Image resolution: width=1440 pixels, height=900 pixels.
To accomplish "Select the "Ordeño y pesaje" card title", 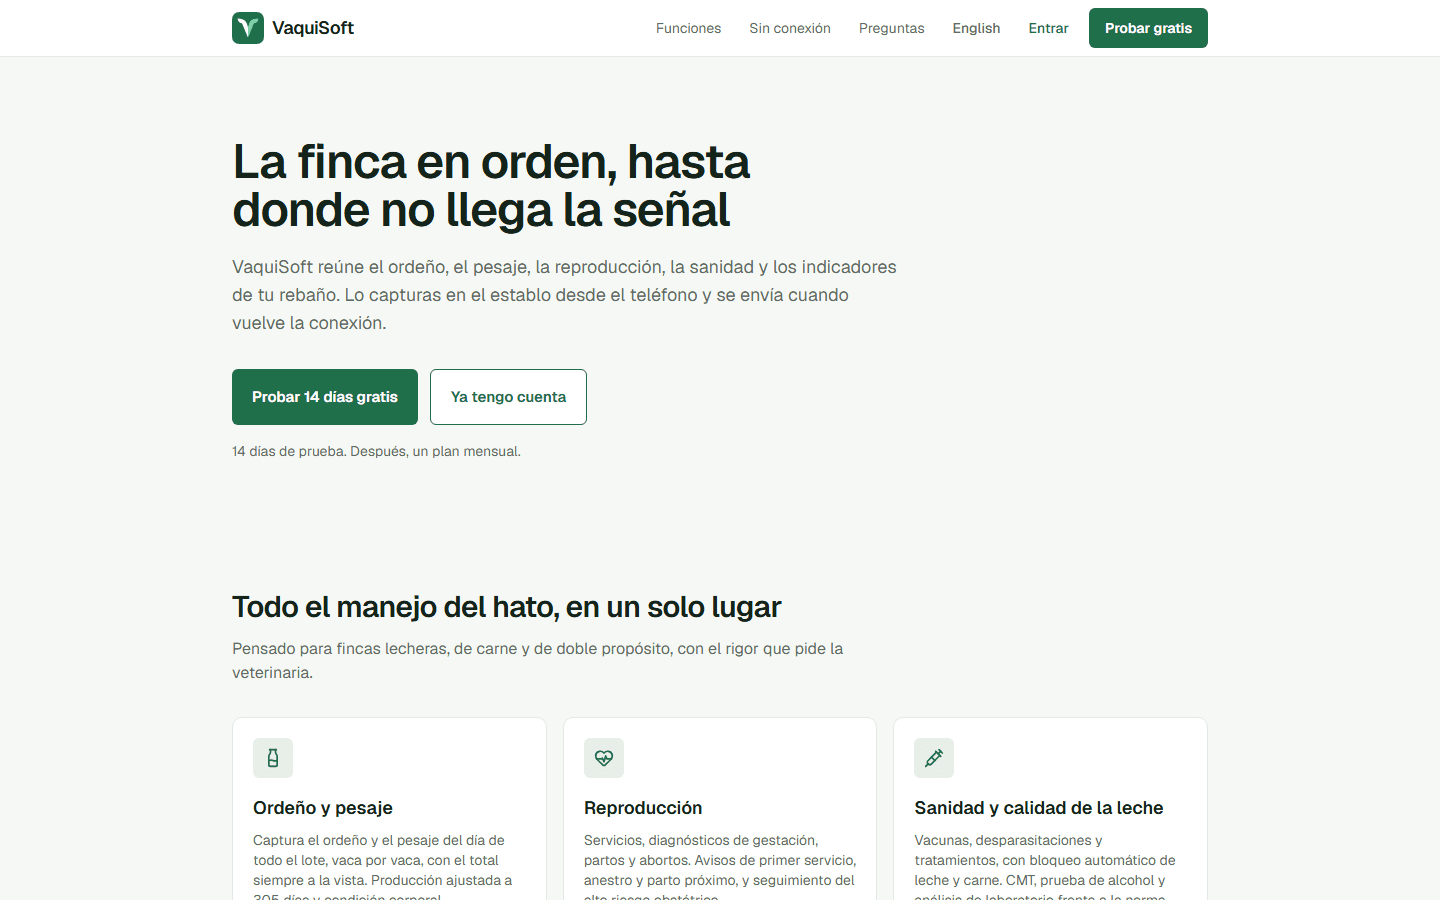I will coord(323,808).
